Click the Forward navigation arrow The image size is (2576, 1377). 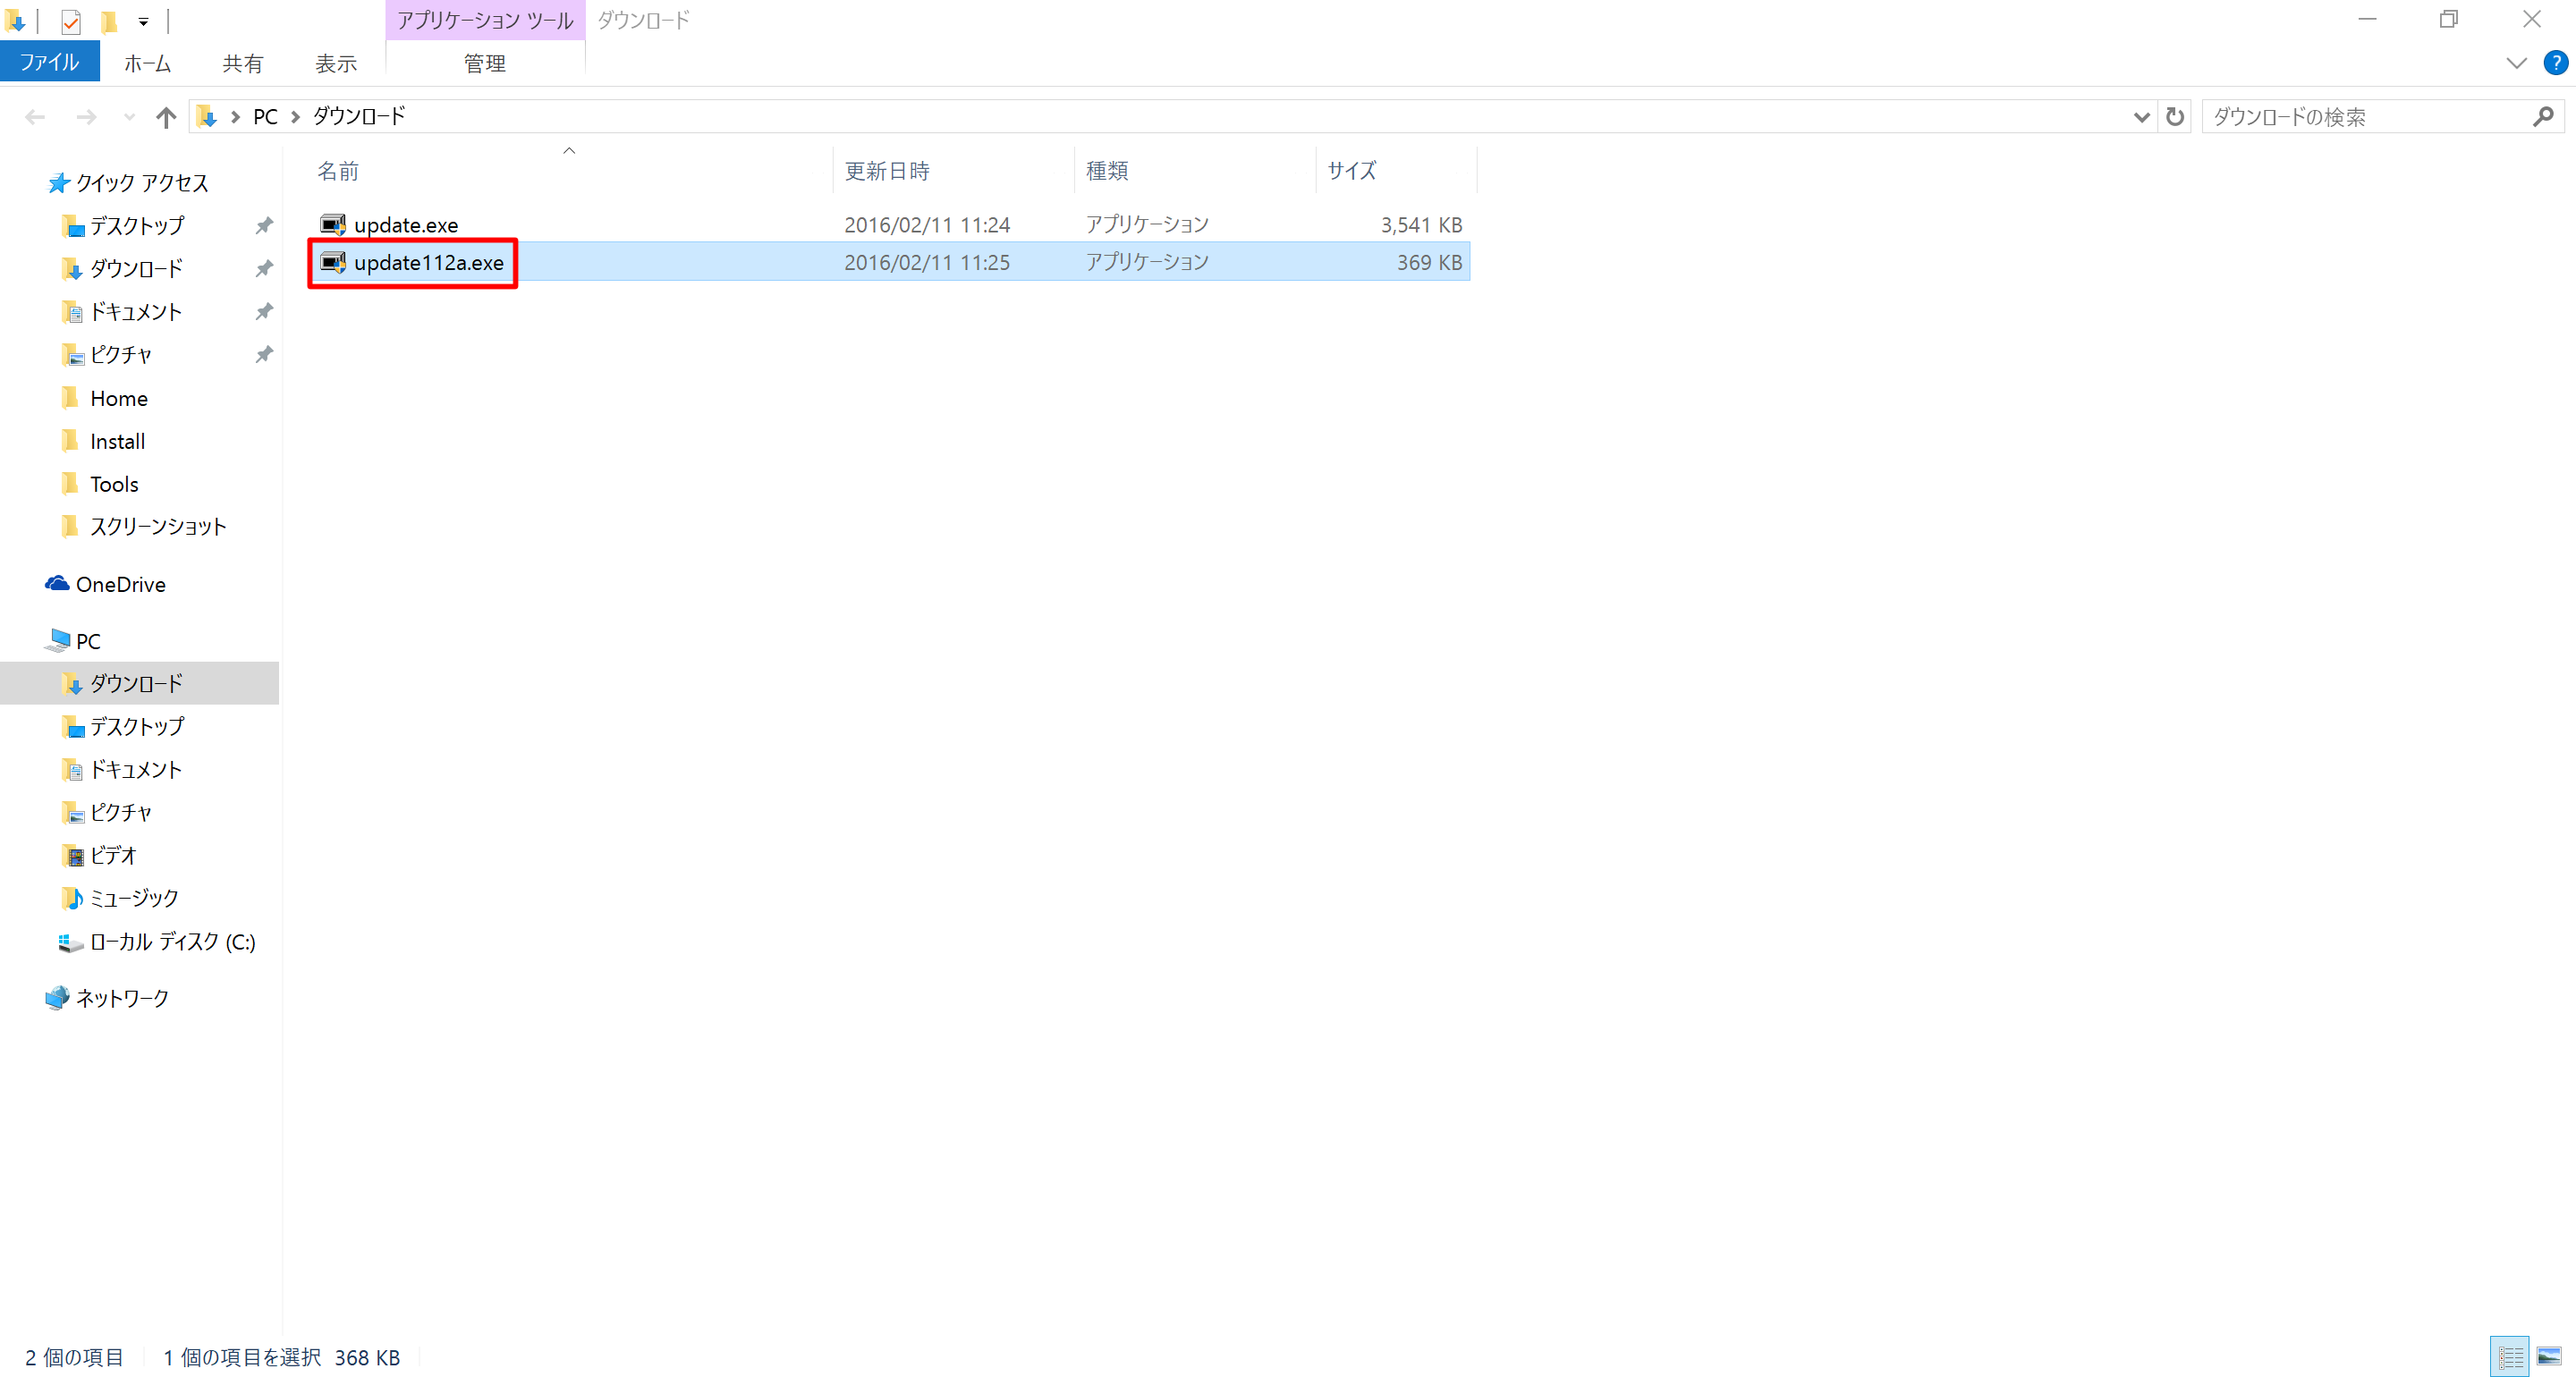click(x=87, y=117)
